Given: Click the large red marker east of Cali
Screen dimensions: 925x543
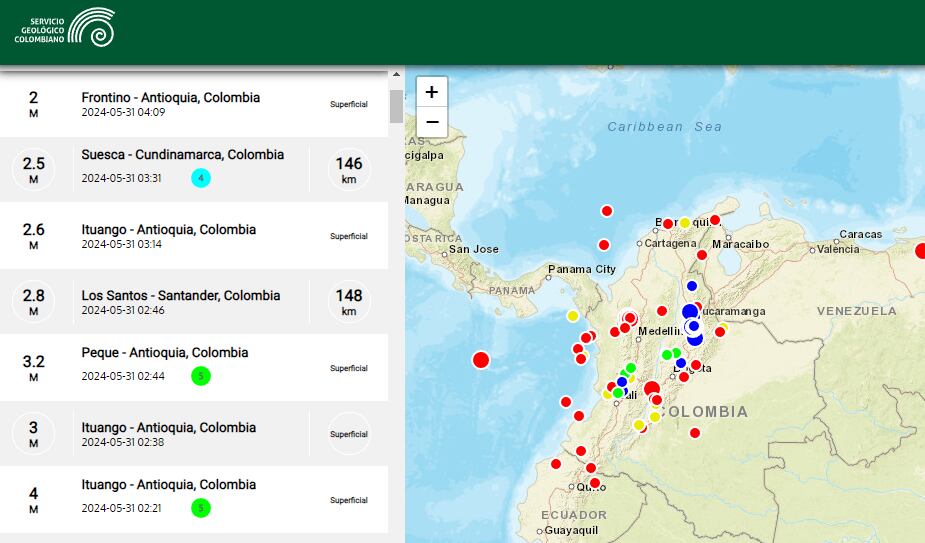Looking at the screenshot, I should pos(652,388).
